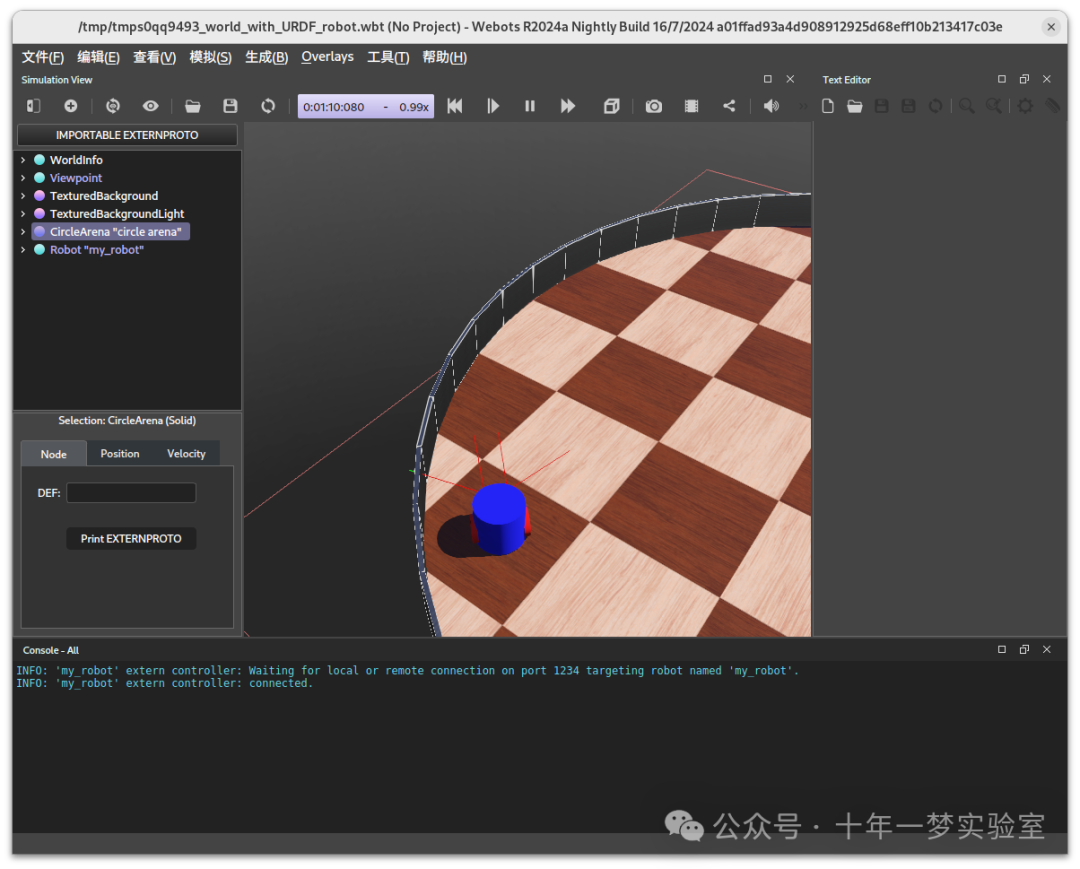Step the simulation one frame forward
This screenshot has height=869, width=1080.
click(492, 106)
